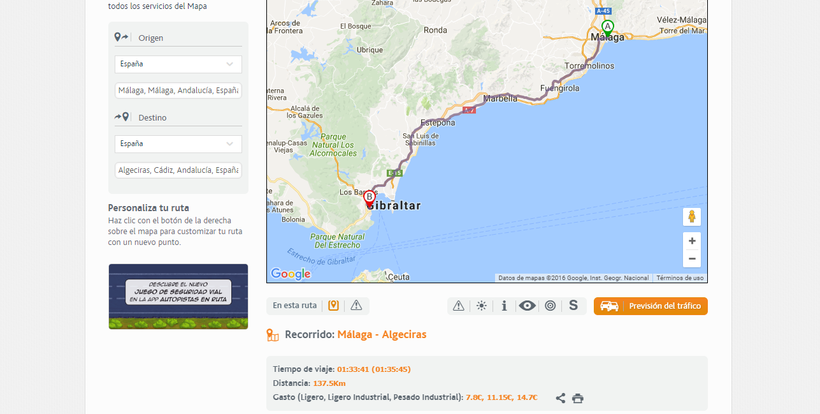Click the destination field Algeciras, Cádiz
Image resolution: width=820 pixels, height=414 pixels.
178,170
